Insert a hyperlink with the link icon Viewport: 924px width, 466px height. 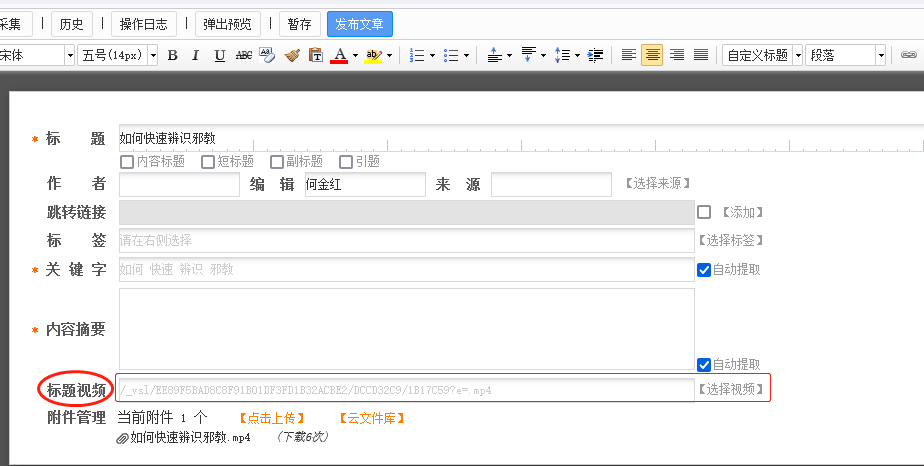click(909, 55)
